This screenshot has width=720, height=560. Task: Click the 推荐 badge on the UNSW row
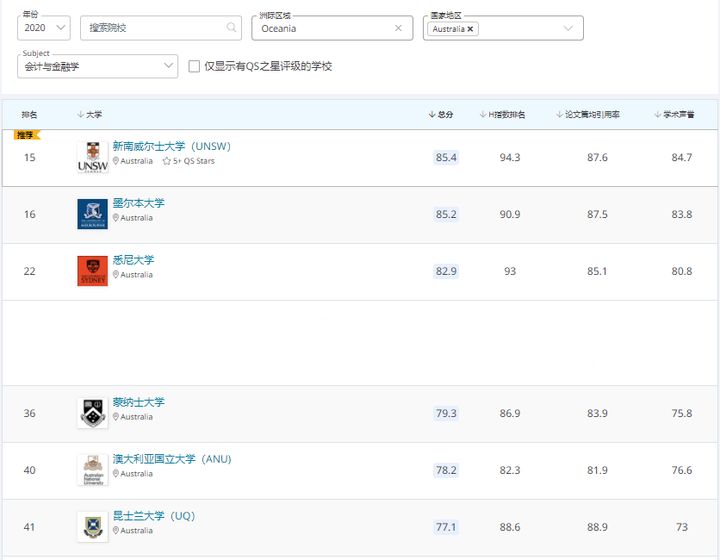coord(27,135)
